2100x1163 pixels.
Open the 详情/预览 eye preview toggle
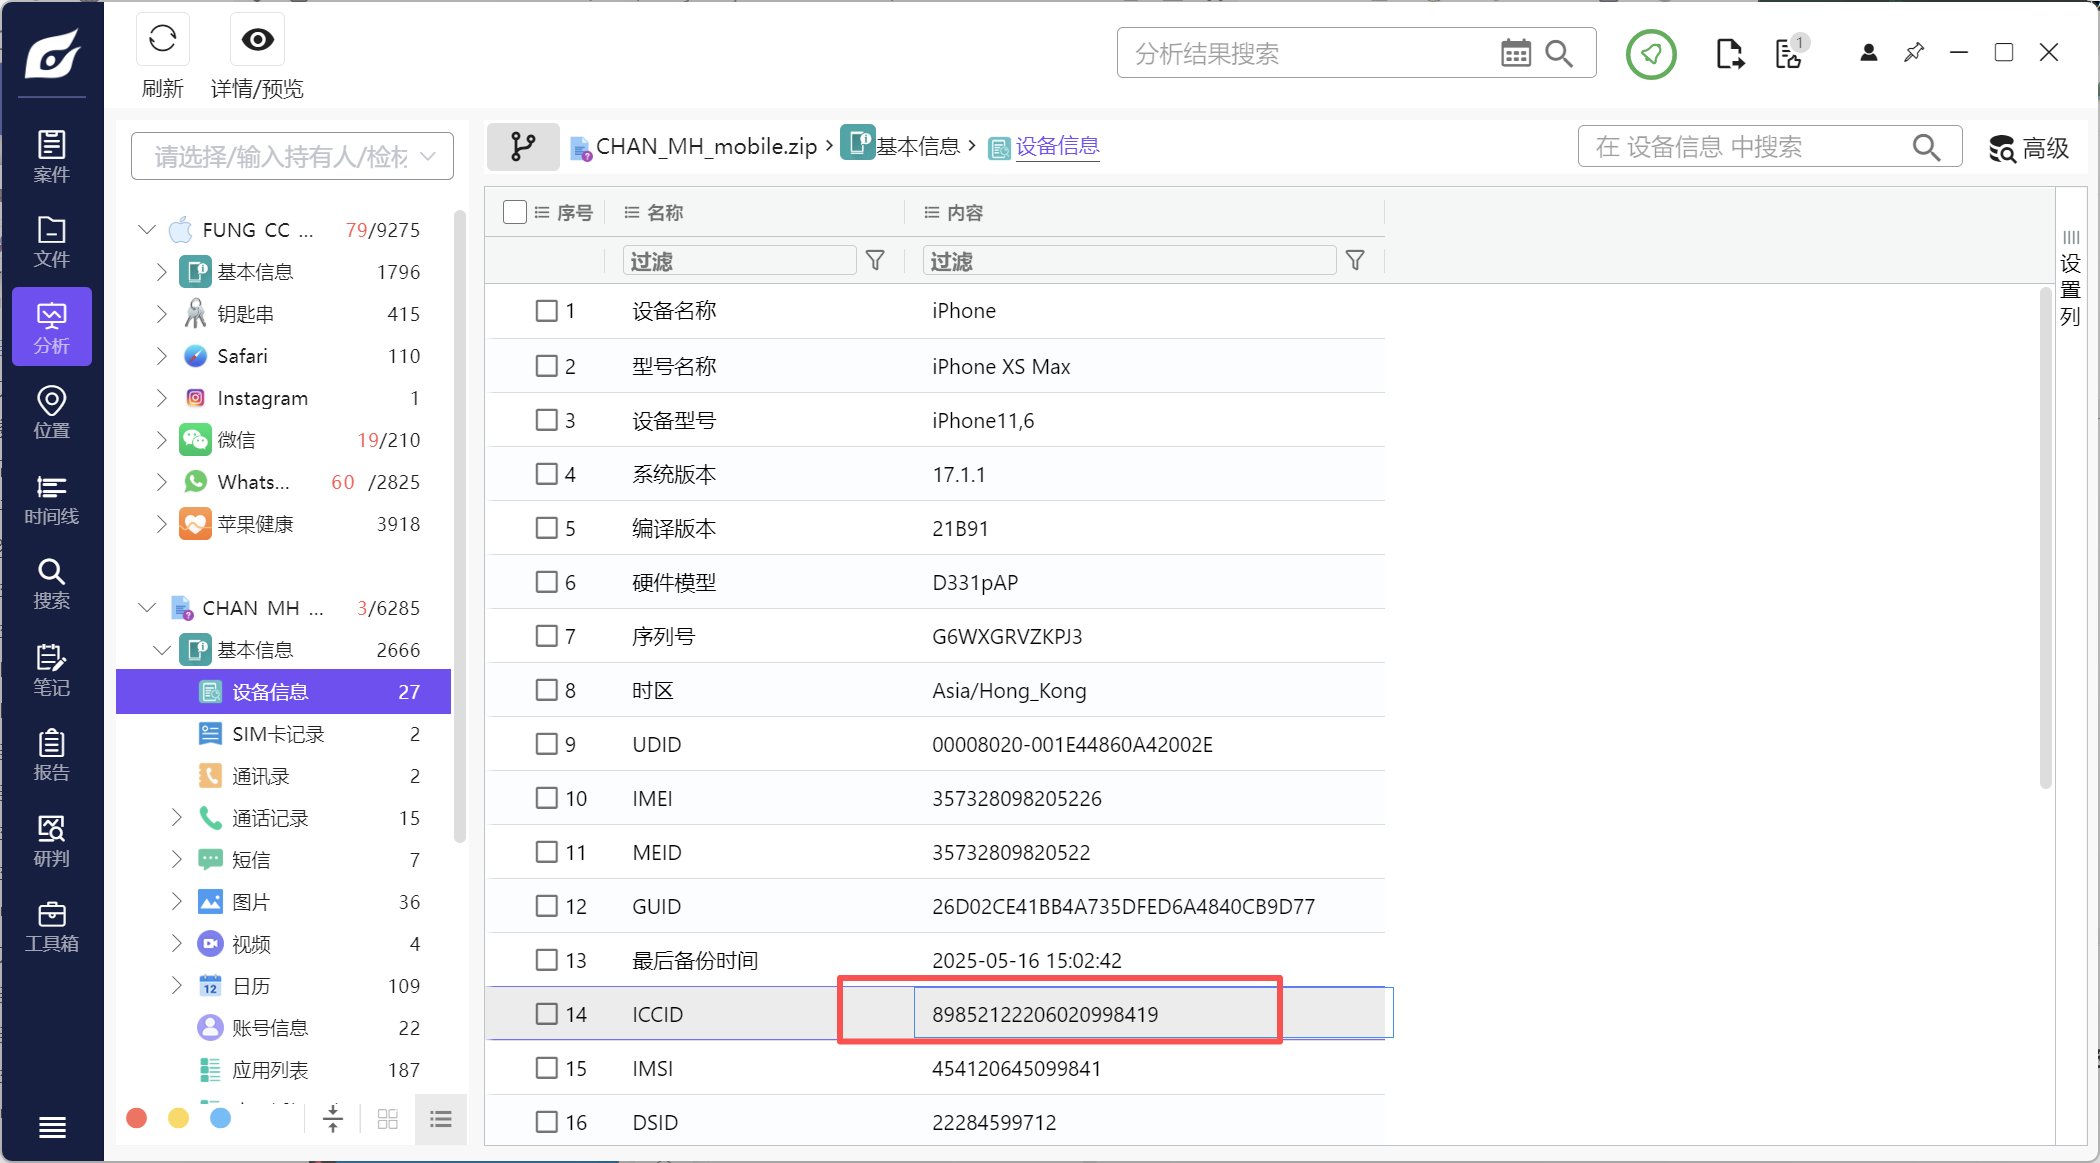[x=257, y=40]
